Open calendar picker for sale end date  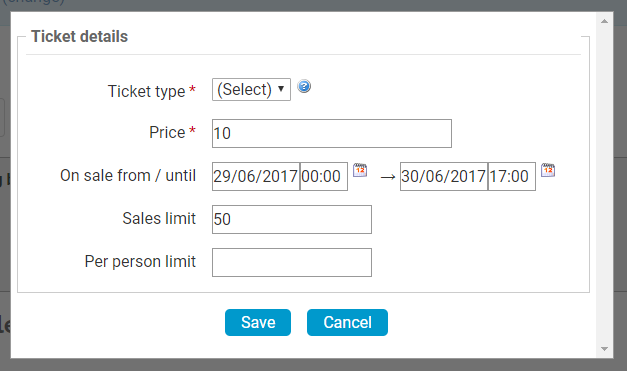[x=548, y=170]
